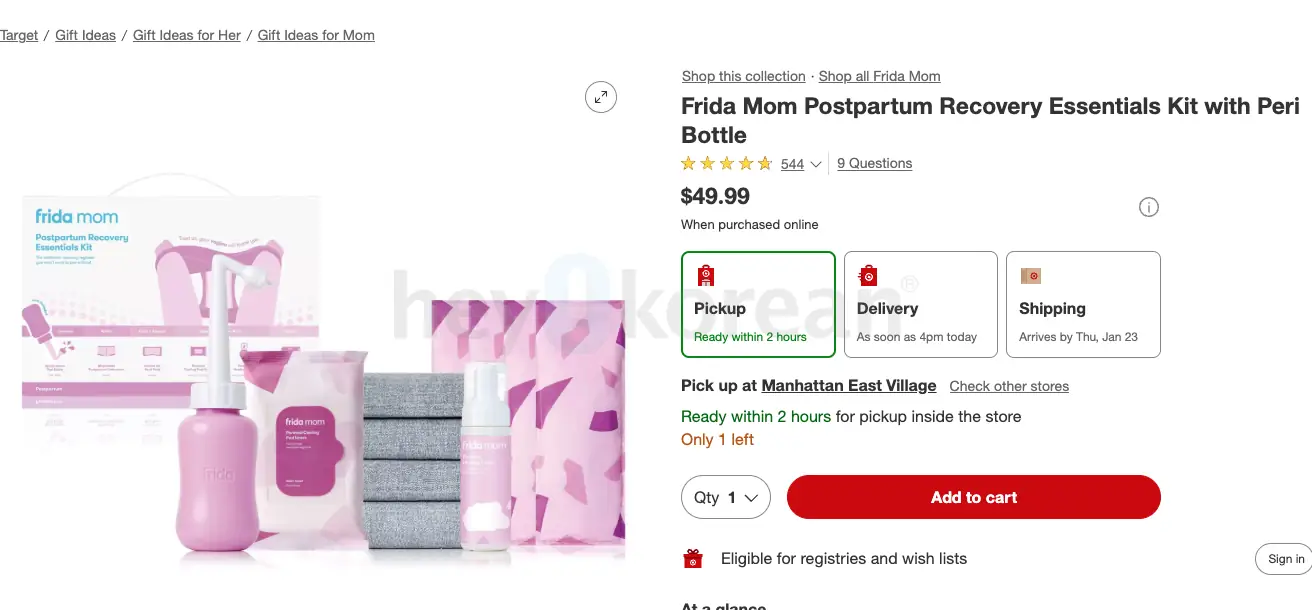The height and width of the screenshot is (610, 1312).
Task: Select the Pickup fulfillment icon
Action: (705, 274)
